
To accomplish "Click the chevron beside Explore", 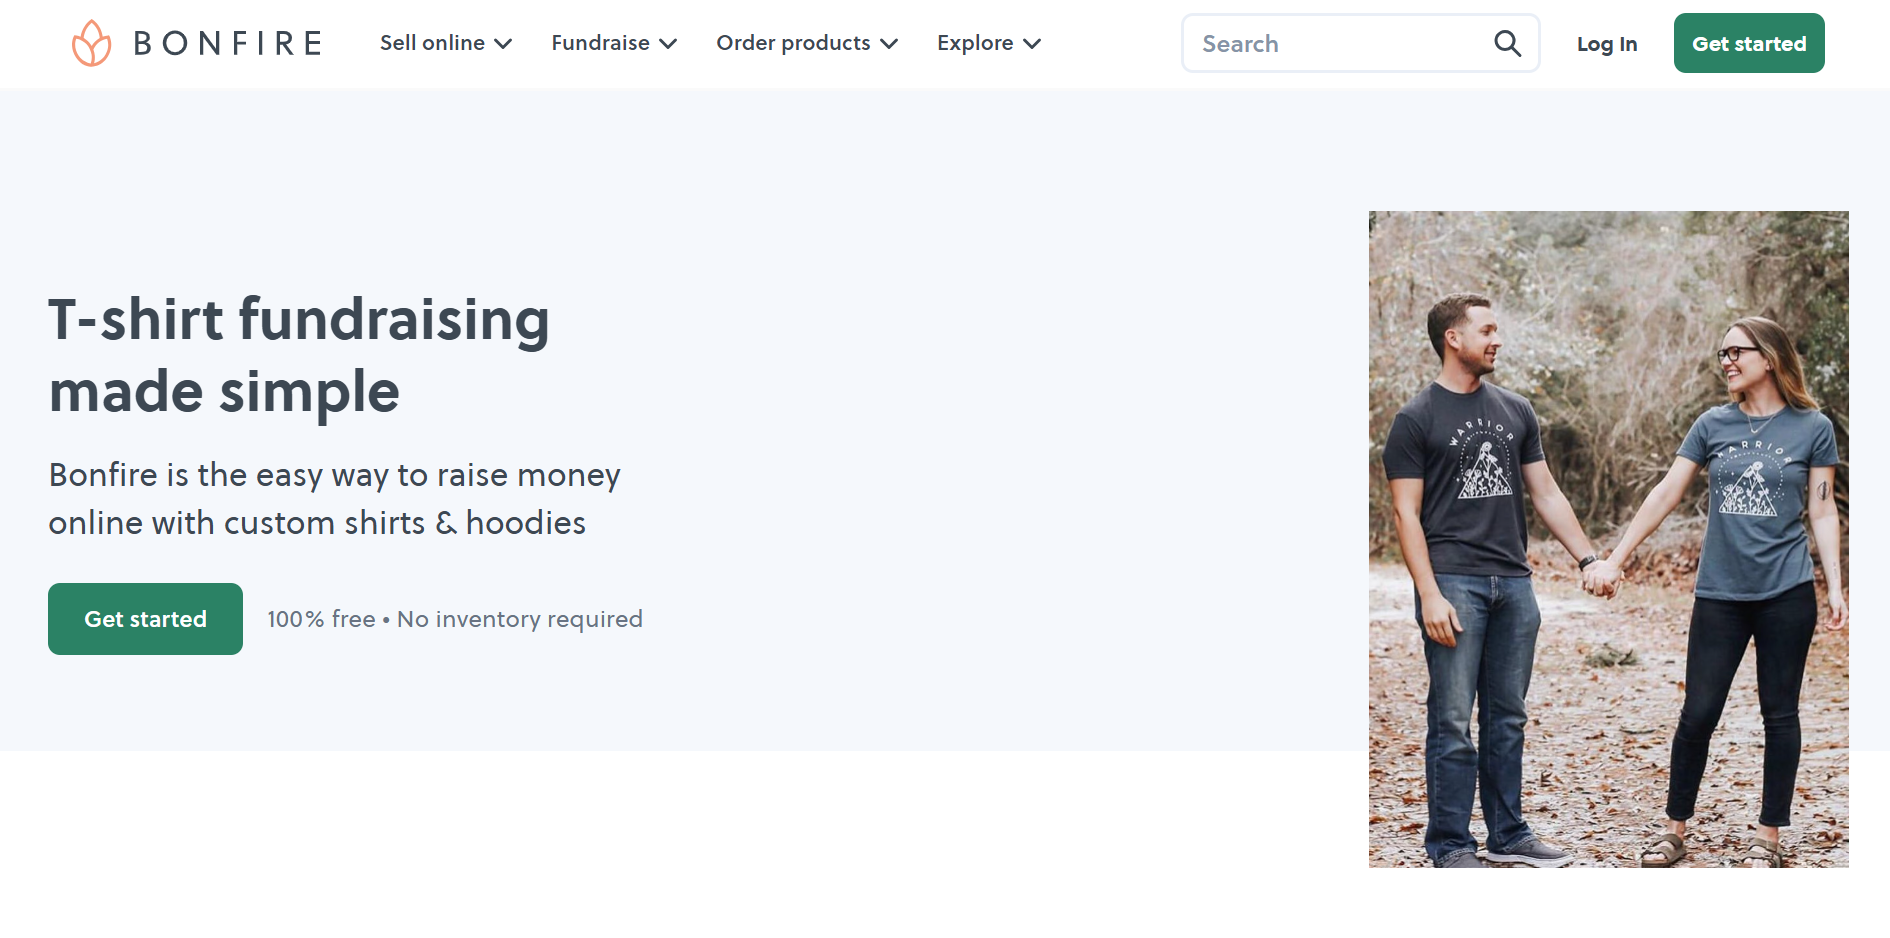I will [1034, 44].
